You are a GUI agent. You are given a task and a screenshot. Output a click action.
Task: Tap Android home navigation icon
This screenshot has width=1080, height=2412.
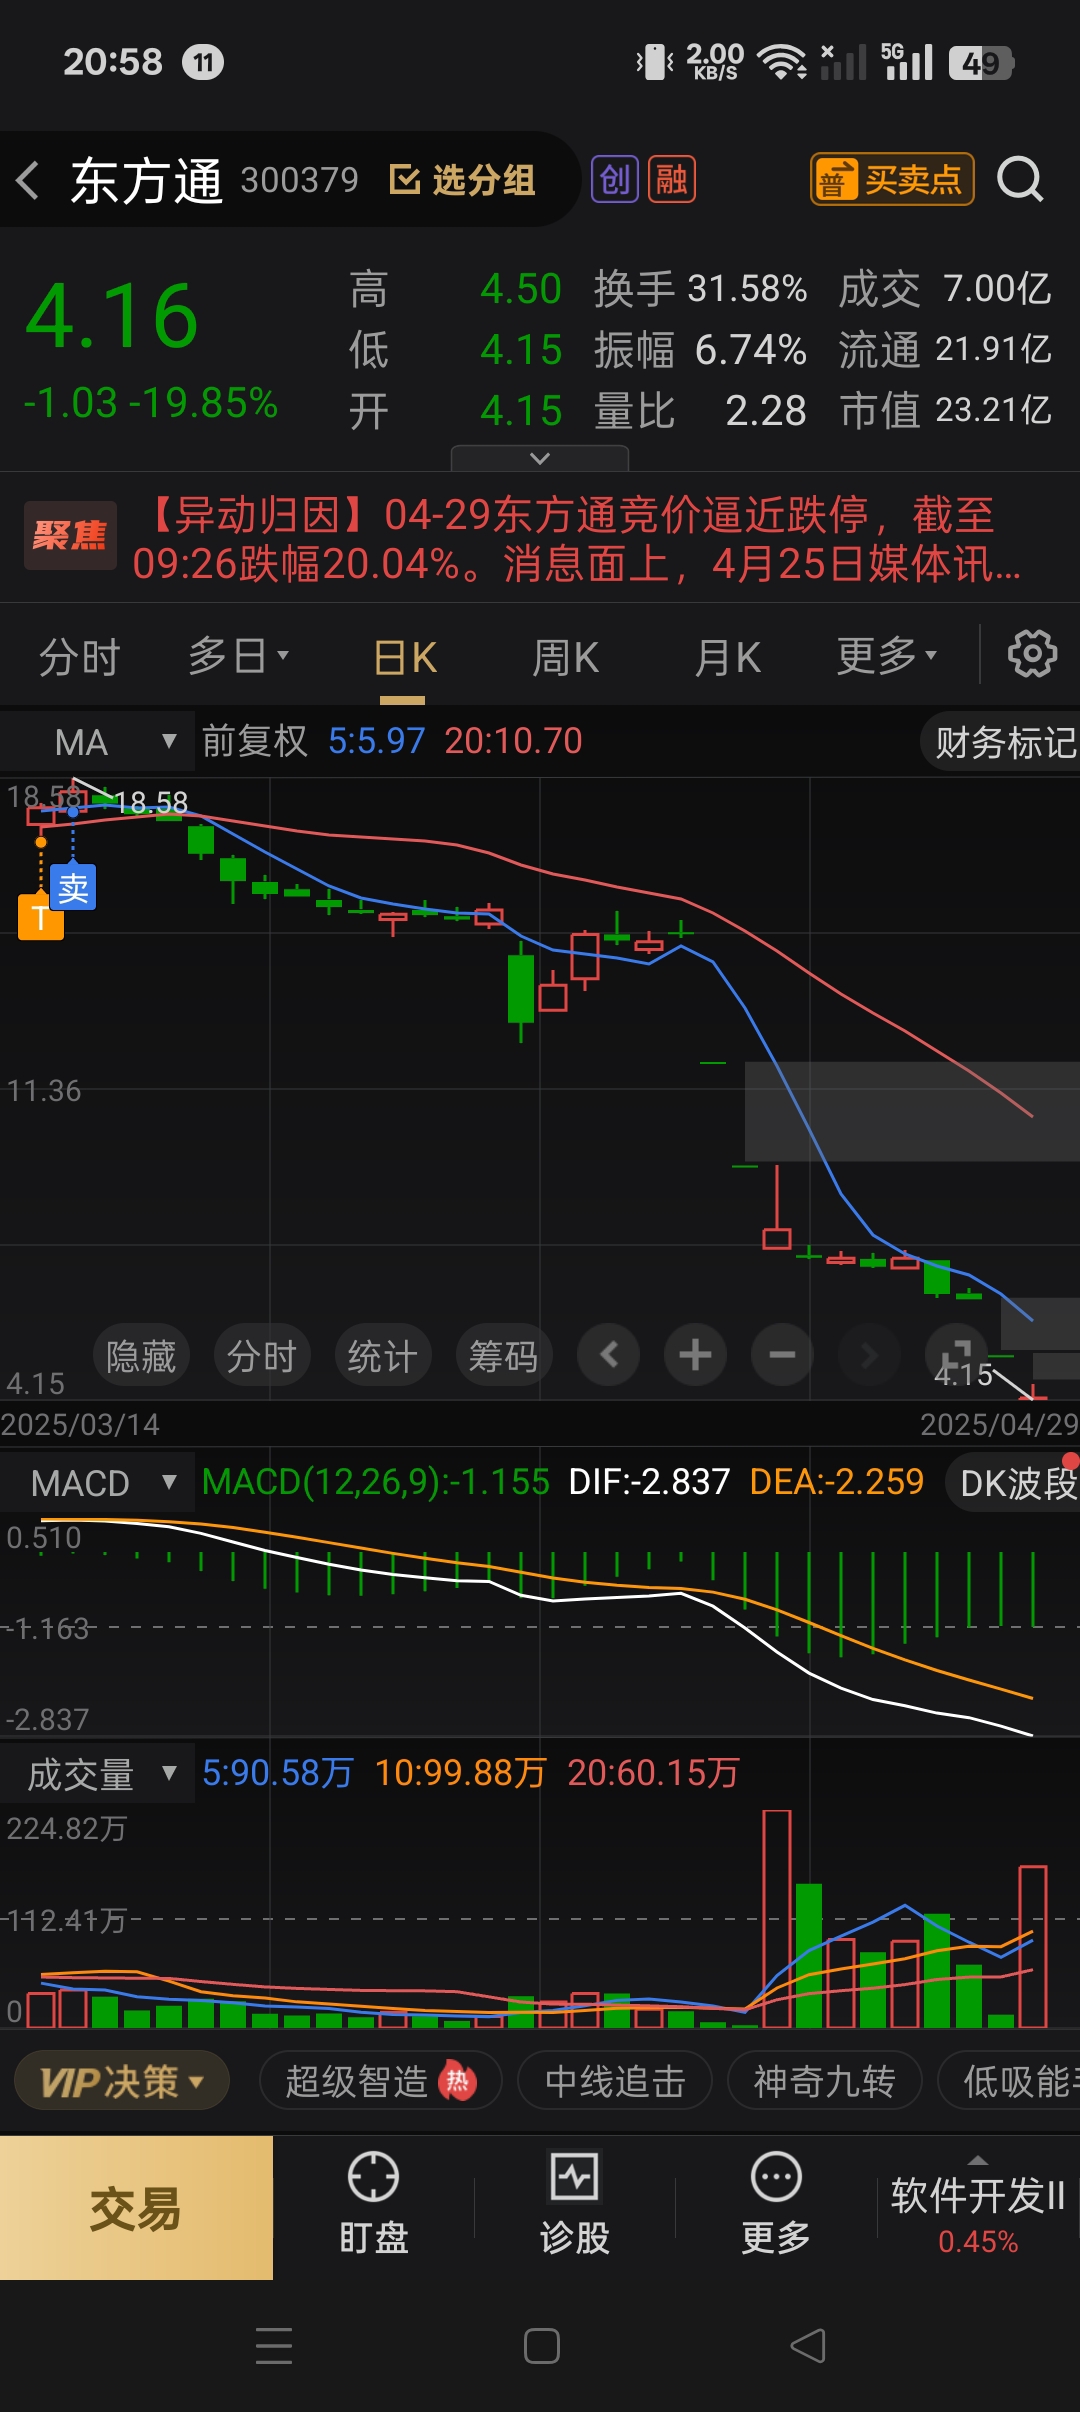click(x=541, y=2346)
